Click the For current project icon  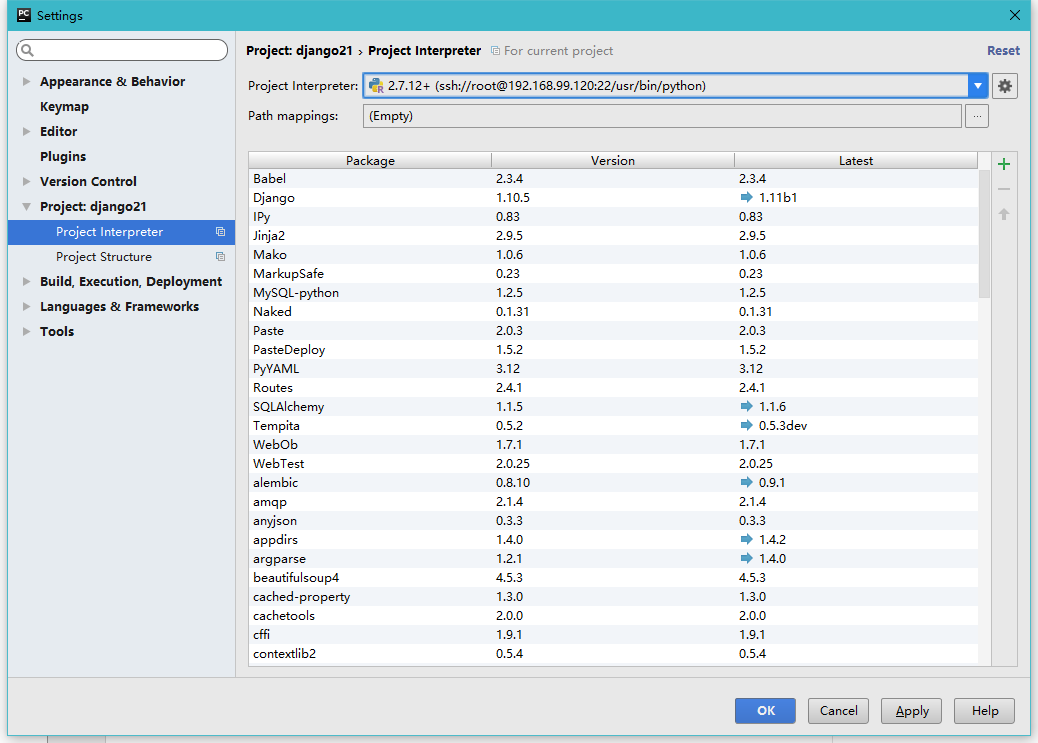click(x=495, y=51)
